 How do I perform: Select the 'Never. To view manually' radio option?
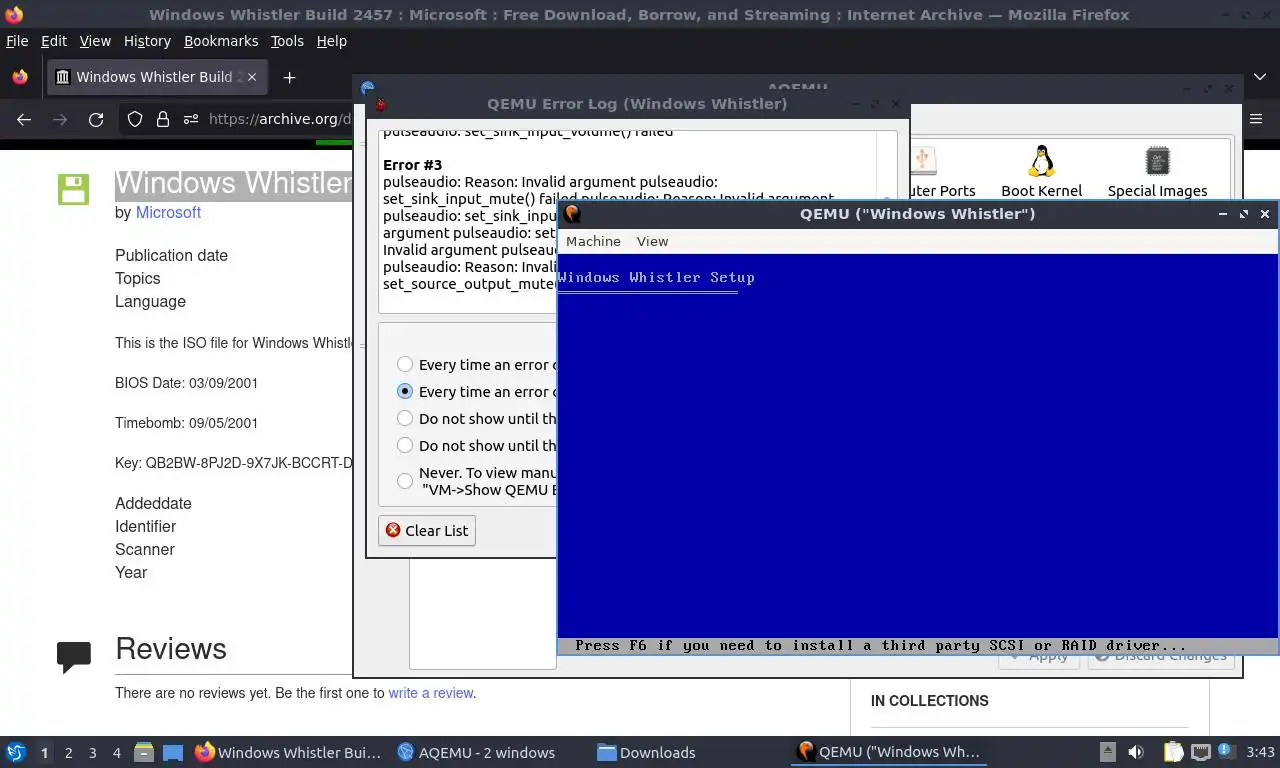coord(405,481)
